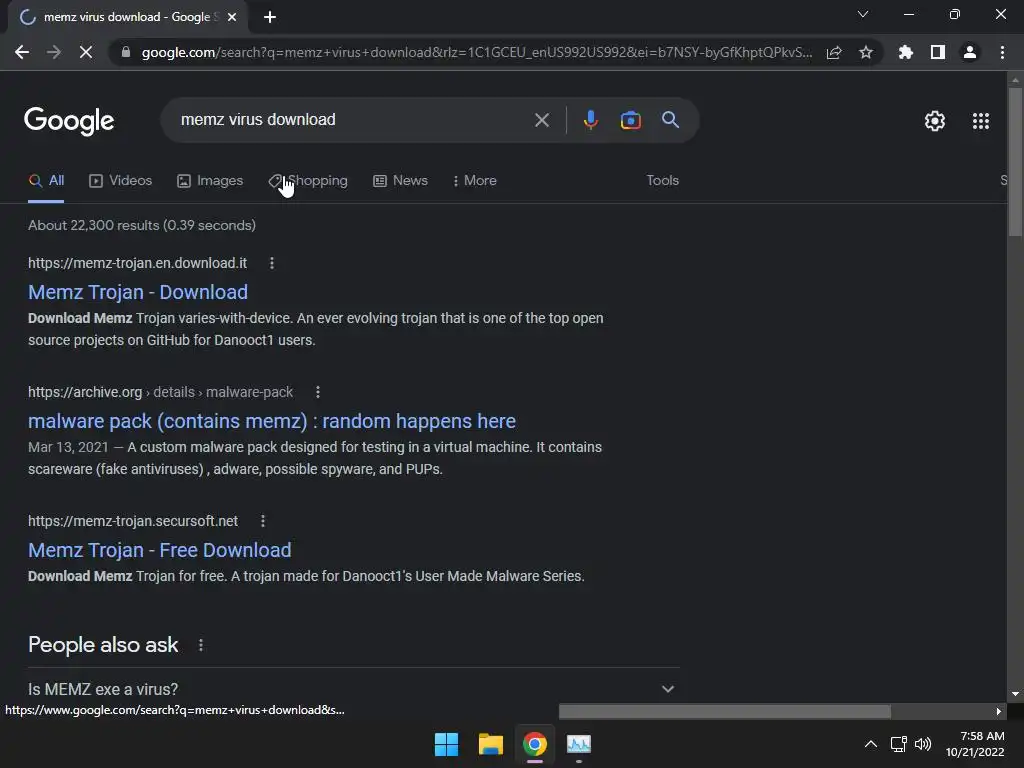Open search Tools options
The height and width of the screenshot is (768, 1024).
point(662,181)
